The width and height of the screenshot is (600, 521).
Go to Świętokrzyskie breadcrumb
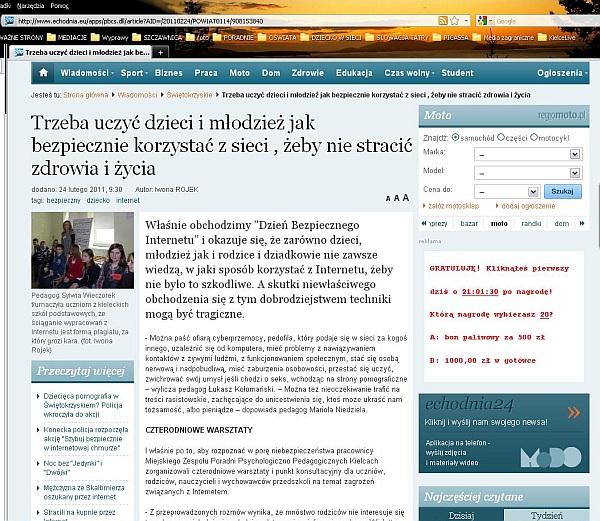[x=189, y=95]
